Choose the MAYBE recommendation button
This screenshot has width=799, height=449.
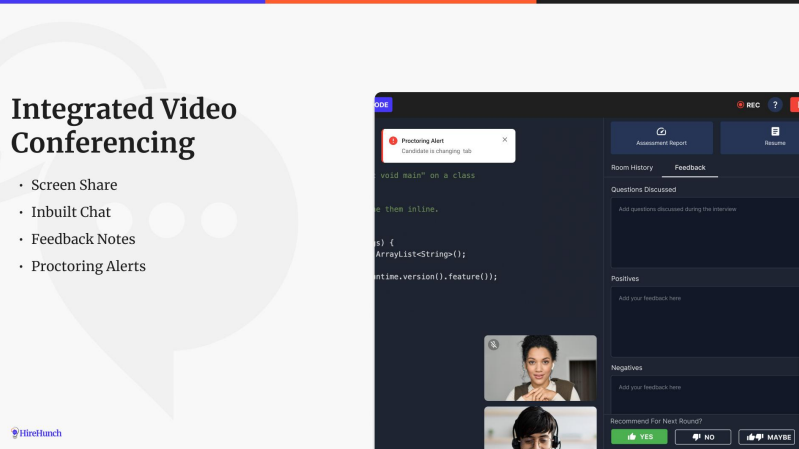(x=767, y=437)
